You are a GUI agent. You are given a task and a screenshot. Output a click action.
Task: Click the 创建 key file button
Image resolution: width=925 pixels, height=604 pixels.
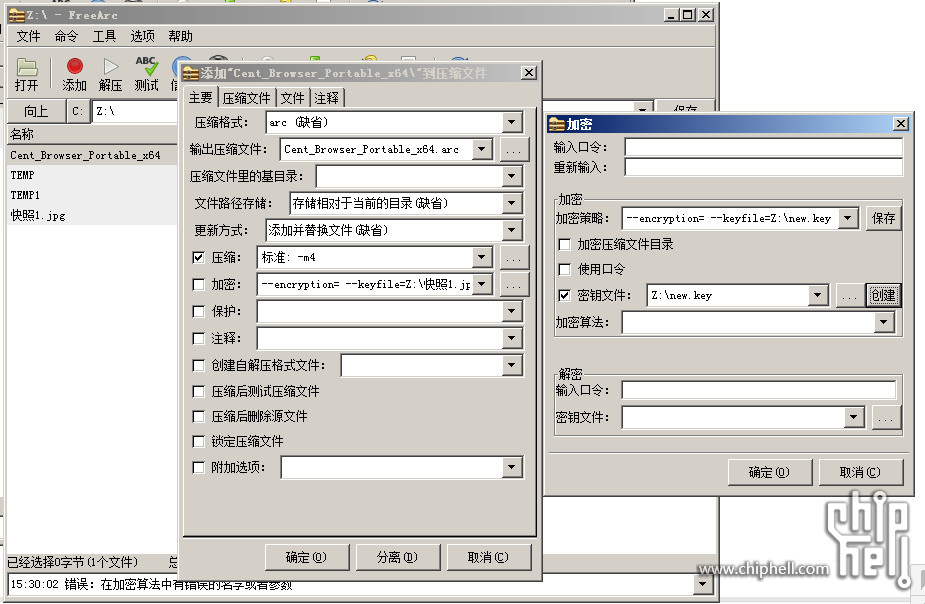click(x=883, y=295)
